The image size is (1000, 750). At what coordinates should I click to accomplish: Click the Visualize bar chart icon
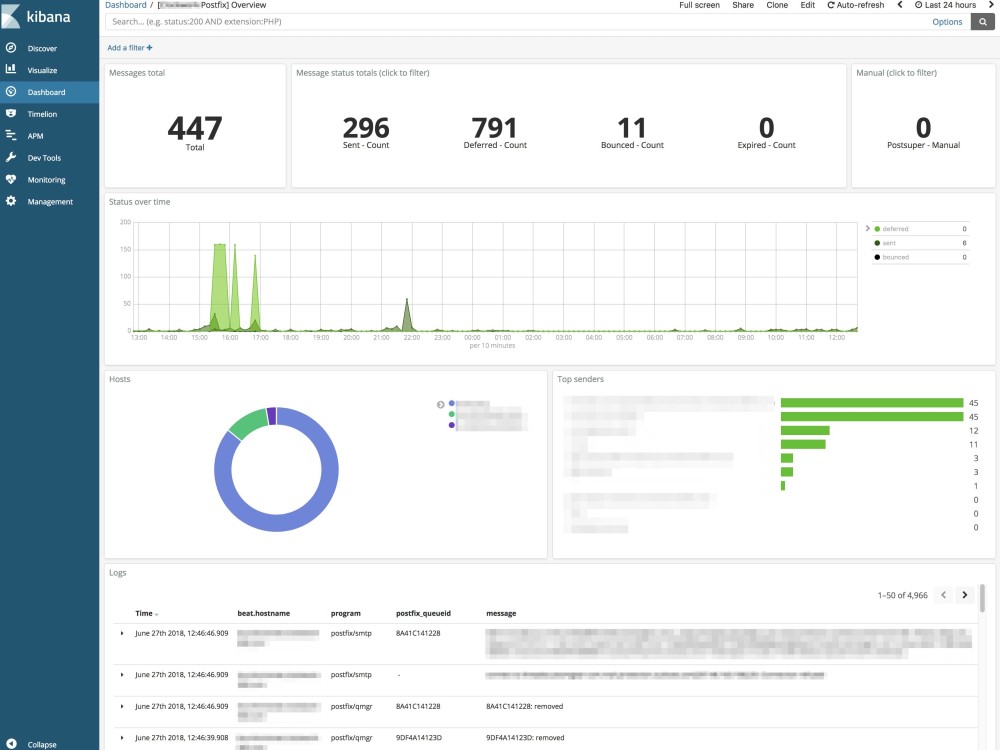[x=11, y=70]
